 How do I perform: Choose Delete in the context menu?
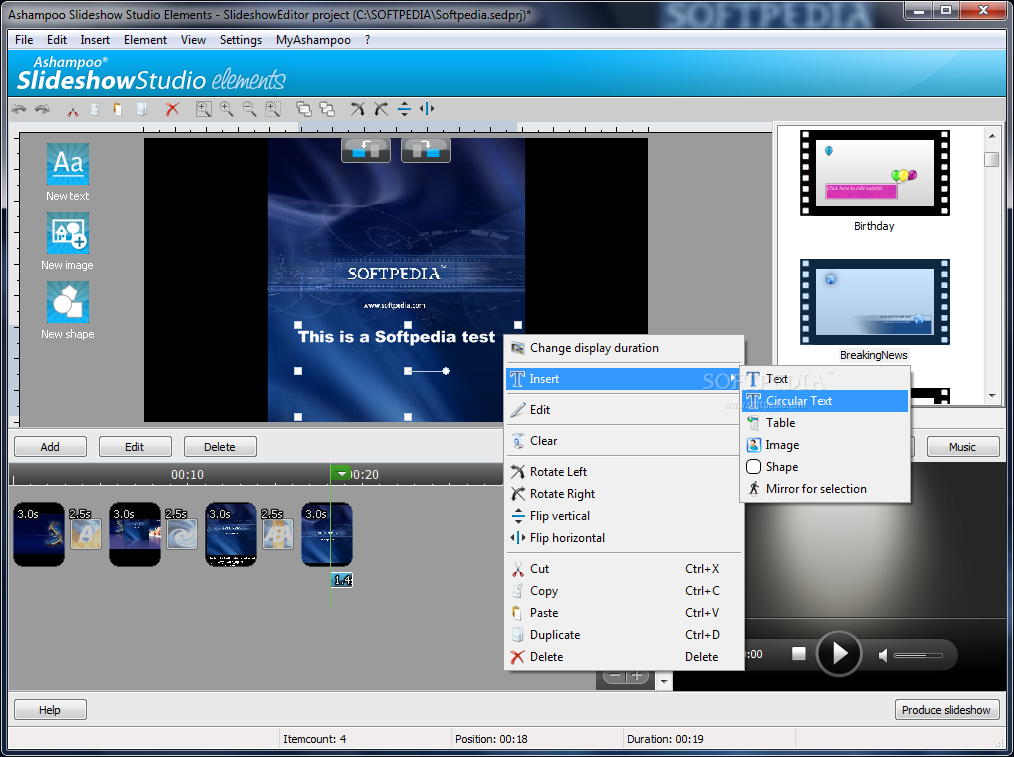(624, 657)
